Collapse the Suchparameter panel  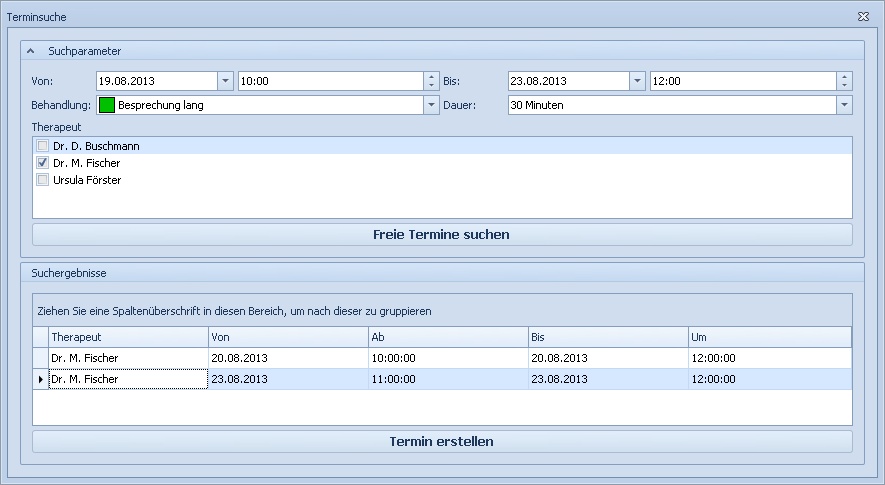(x=31, y=51)
